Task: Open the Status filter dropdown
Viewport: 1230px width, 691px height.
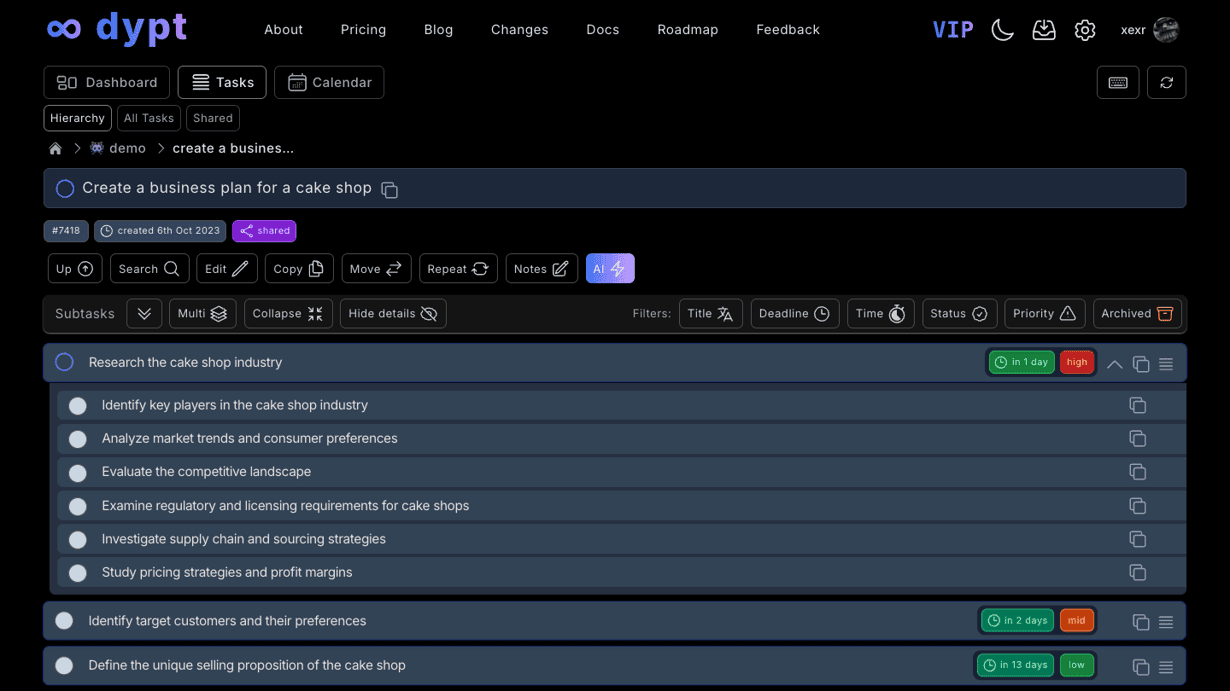Action: click(959, 313)
